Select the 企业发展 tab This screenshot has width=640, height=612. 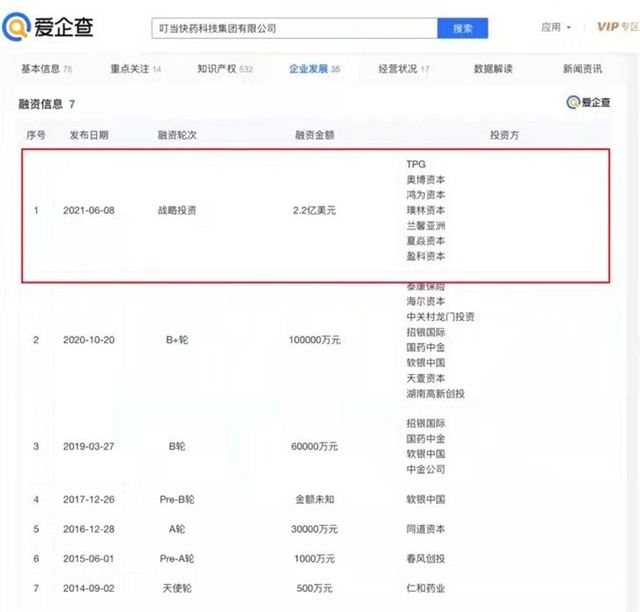[314, 69]
